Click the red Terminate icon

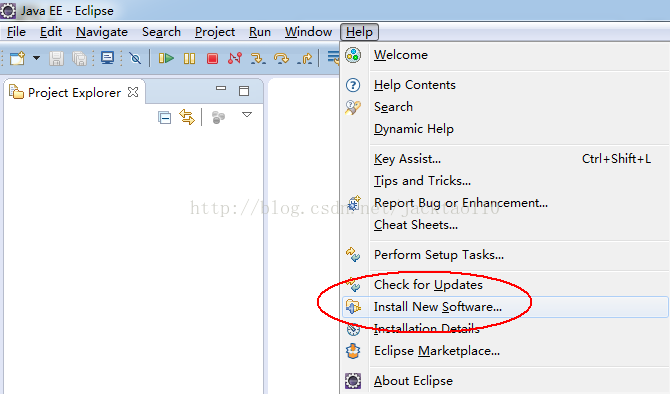click(x=212, y=58)
